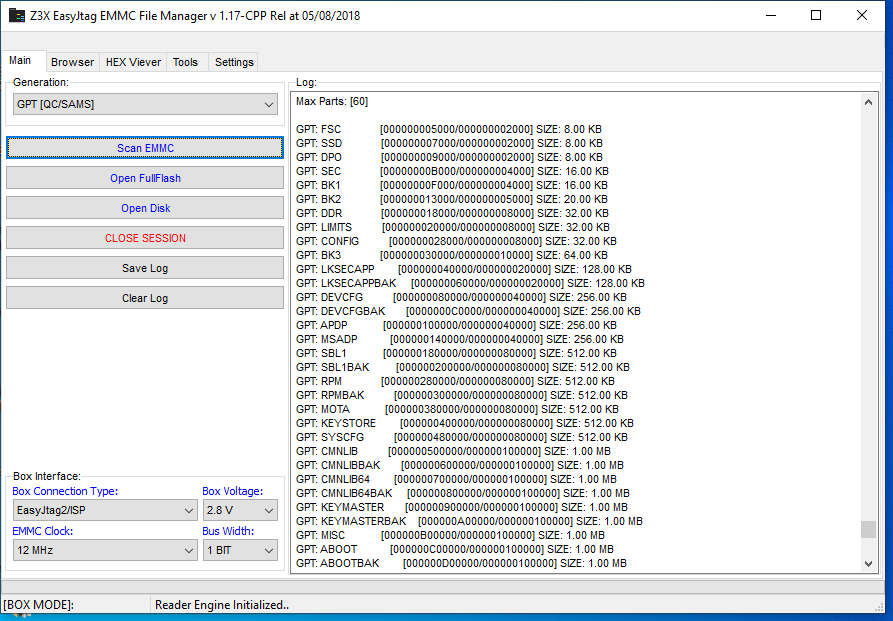Select the GPT: RPMBAK log entry
Screen dimensions: 893x621
click(x=462, y=395)
